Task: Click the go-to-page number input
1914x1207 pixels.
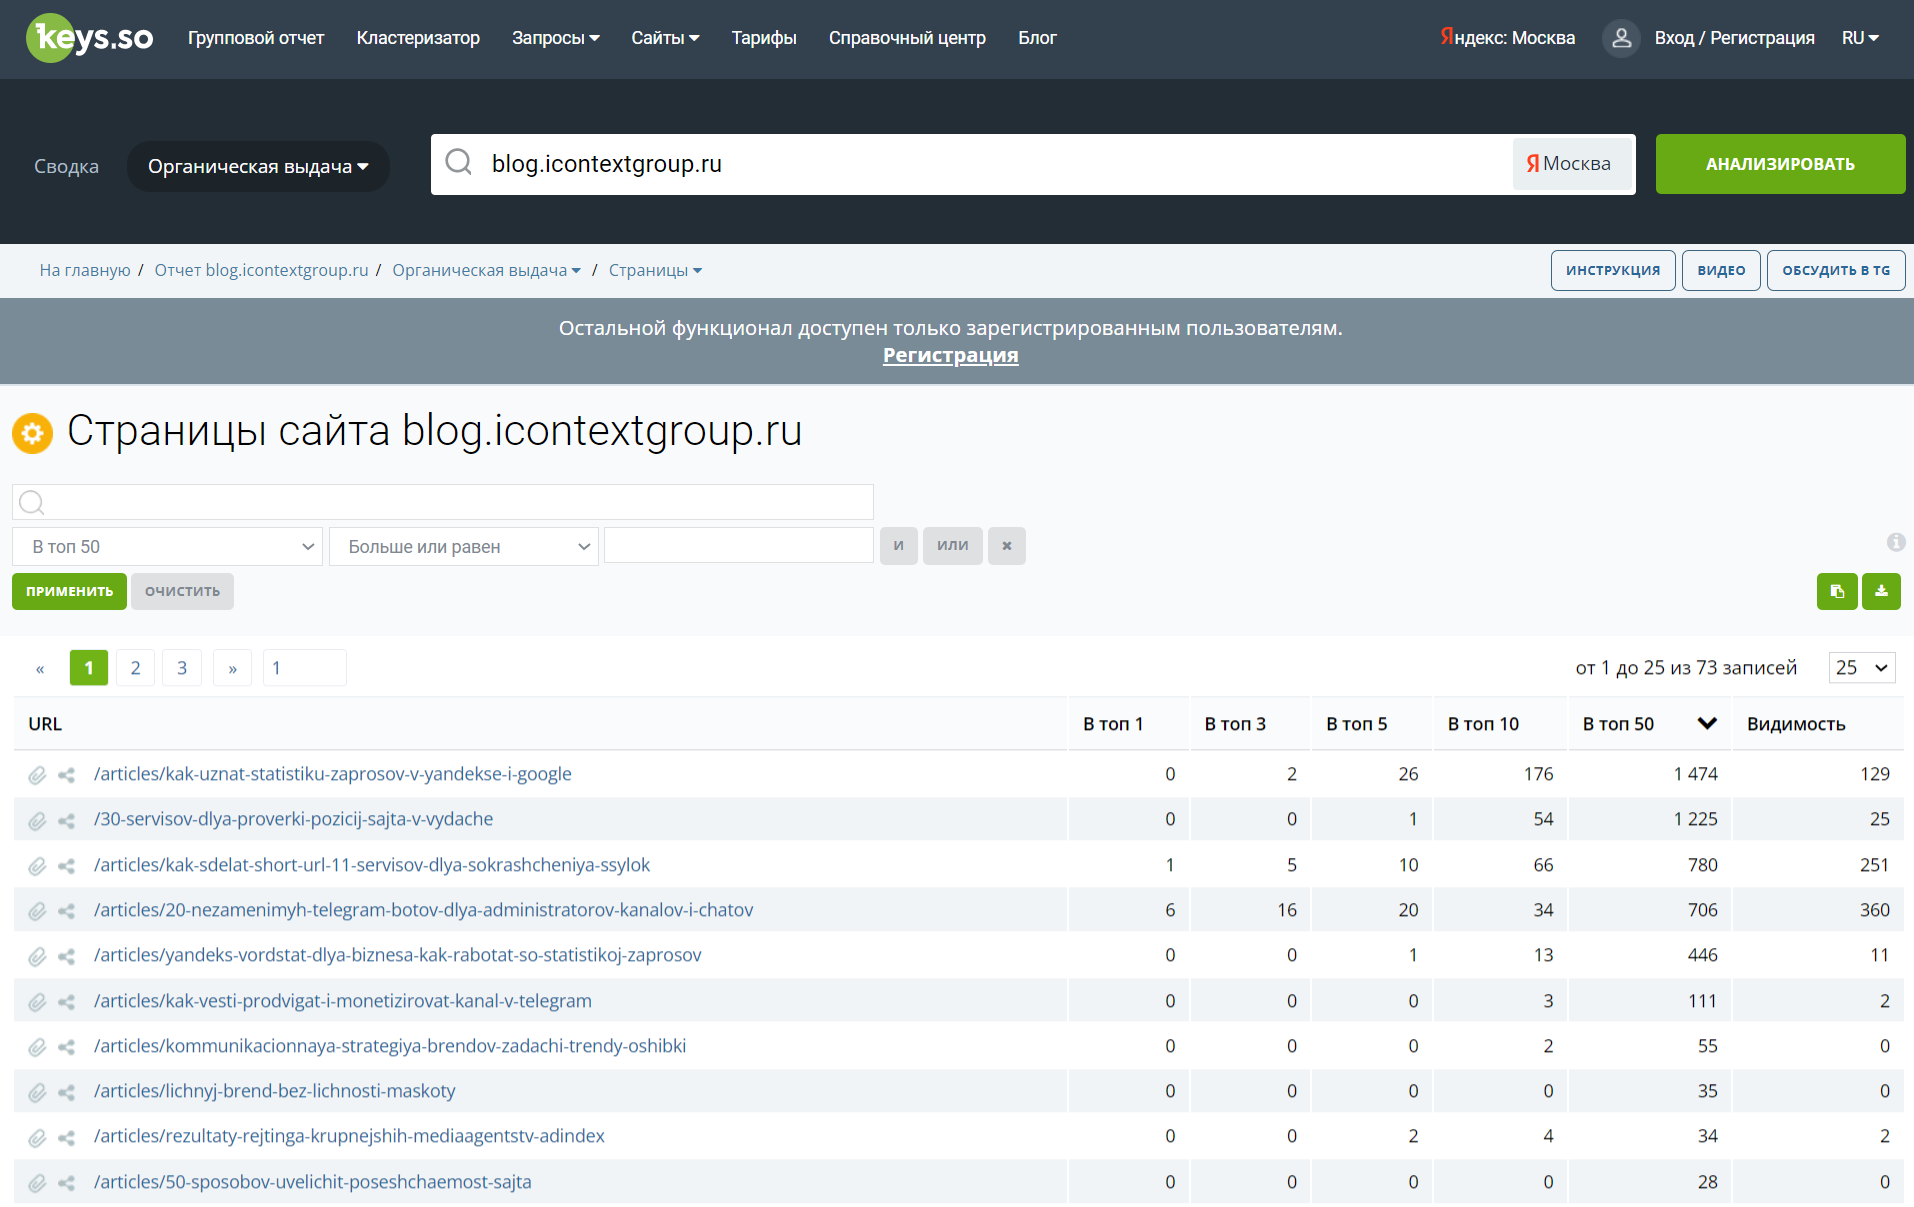Action: coord(305,668)
